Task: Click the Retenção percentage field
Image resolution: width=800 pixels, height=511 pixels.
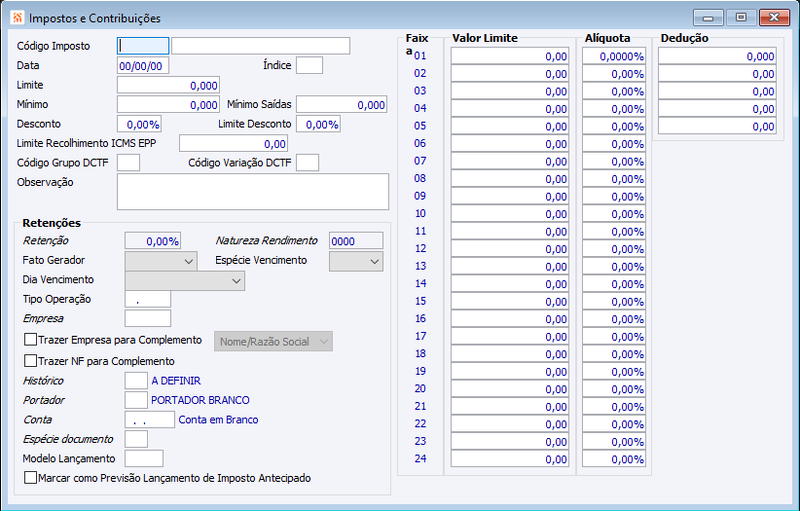Action: [153, 241]
